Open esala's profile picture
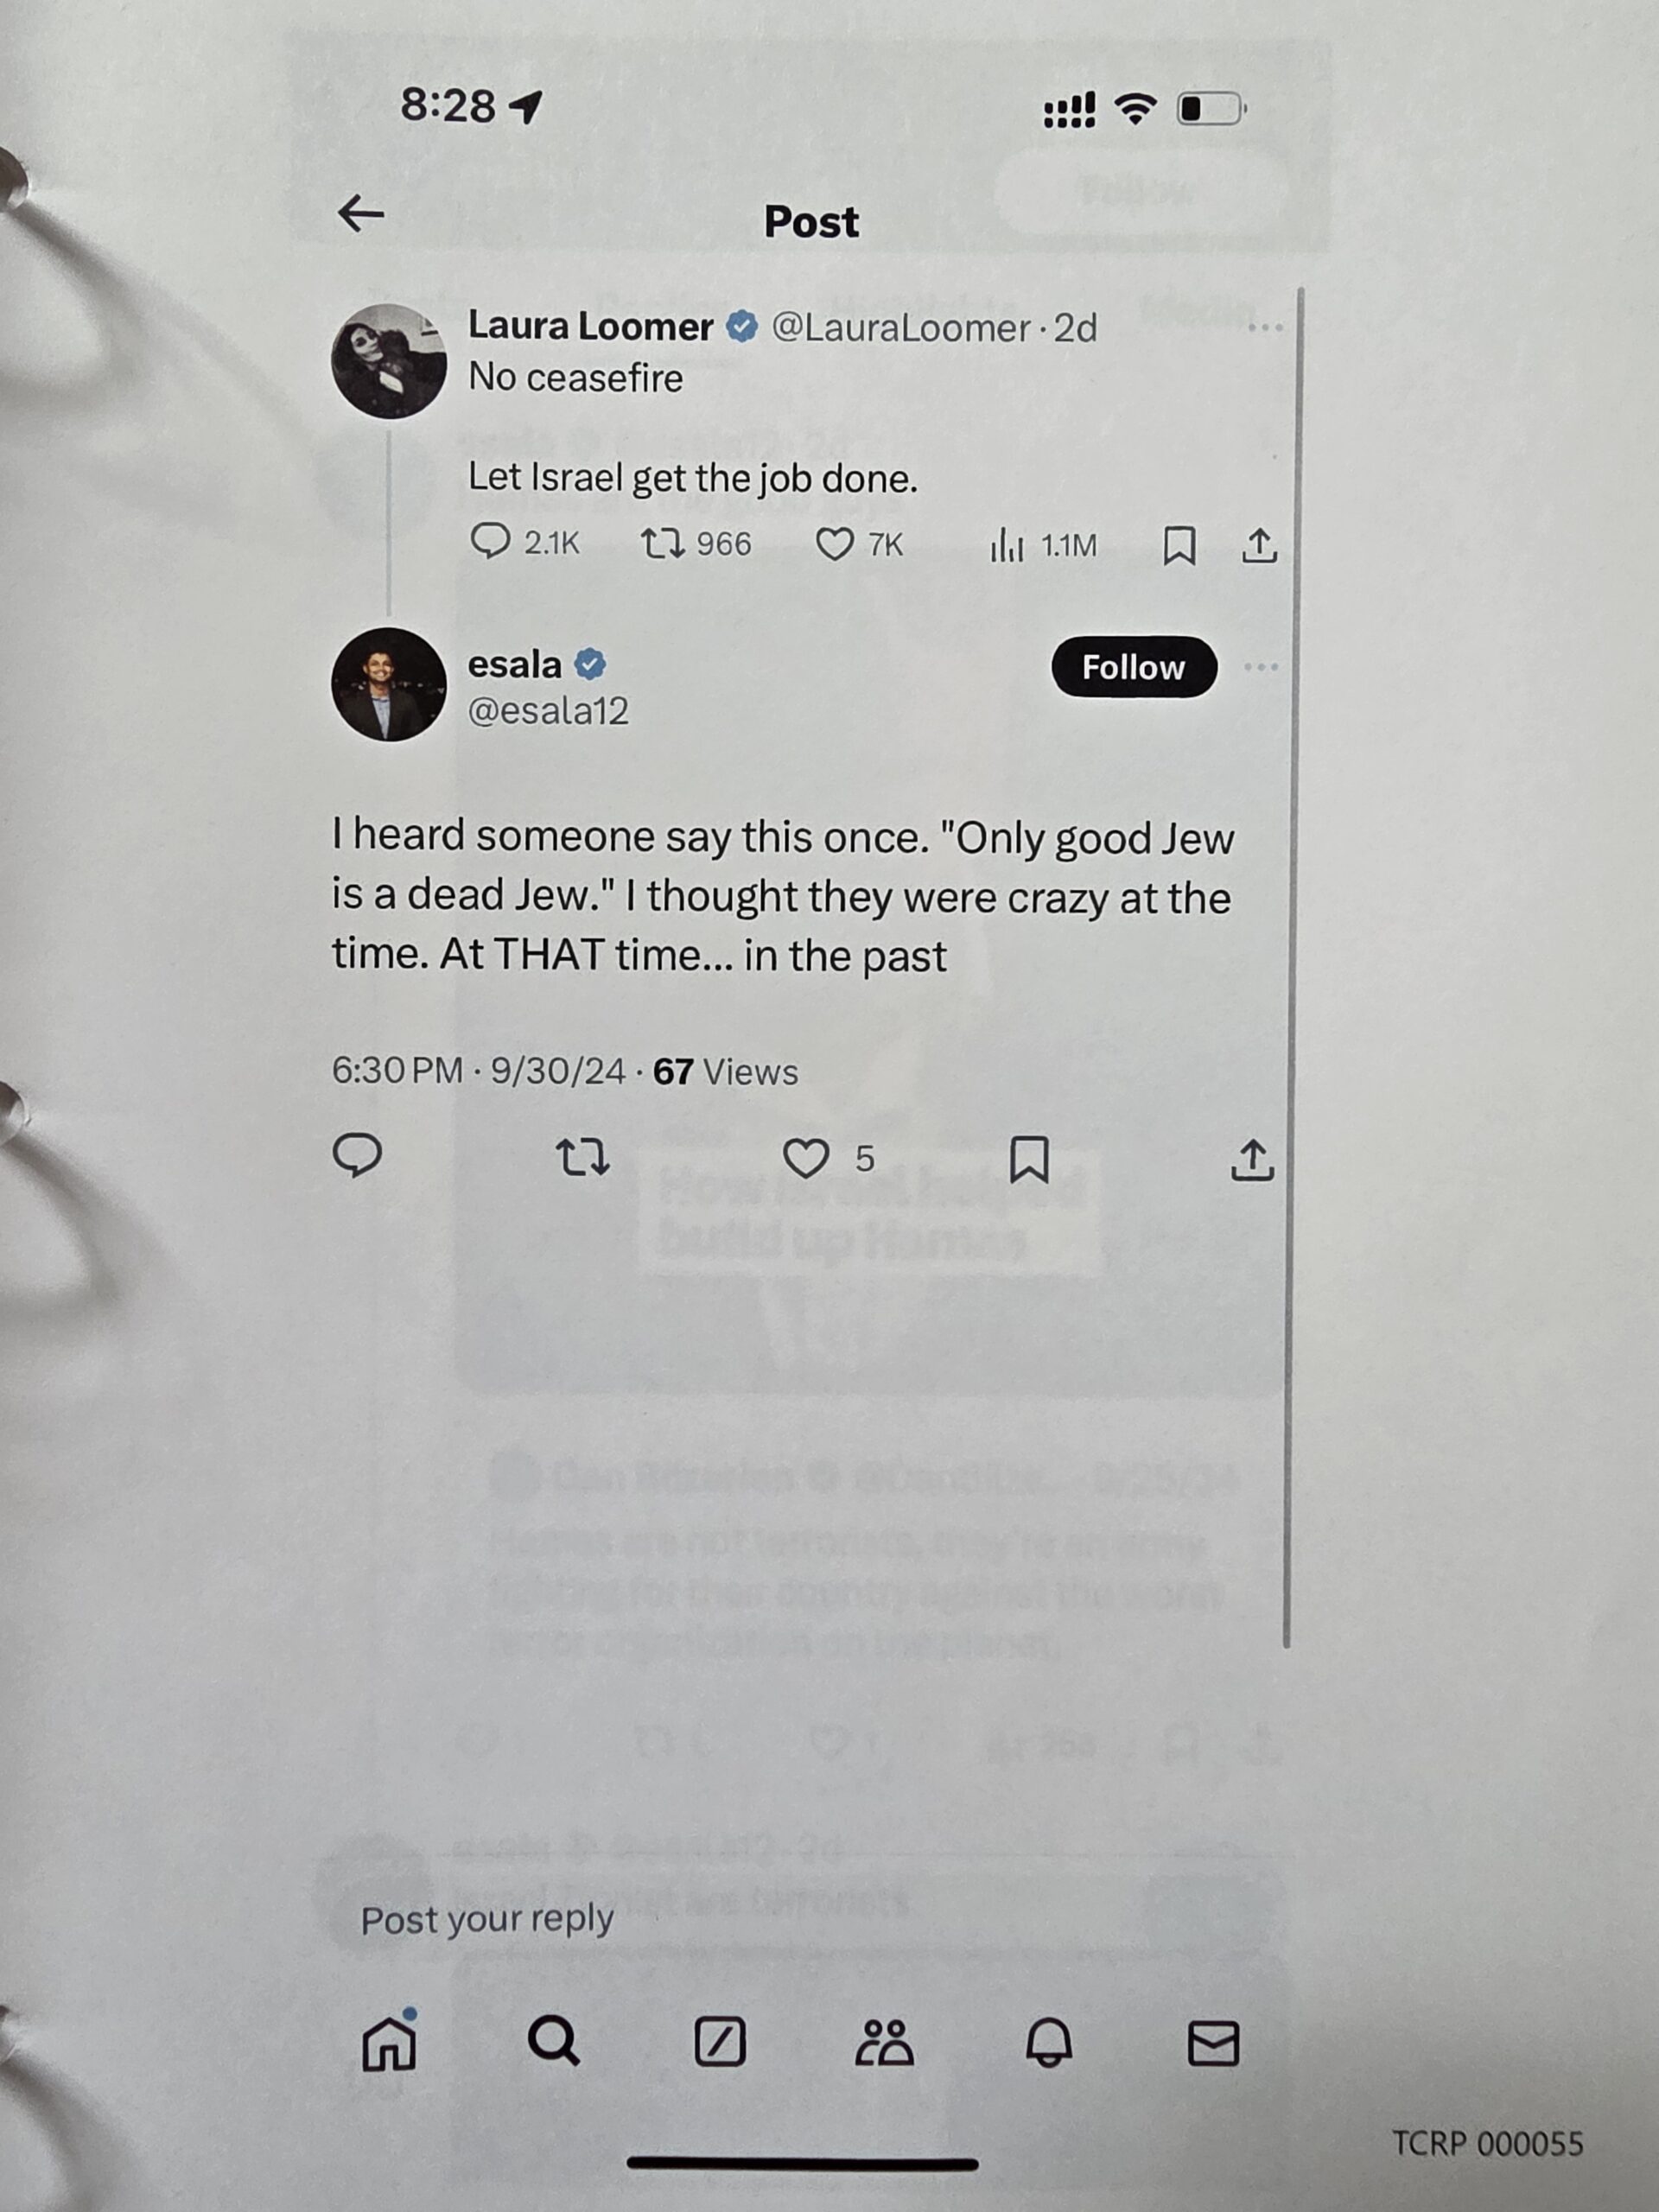The image size is (1659, 2212). tap(389, 685)
